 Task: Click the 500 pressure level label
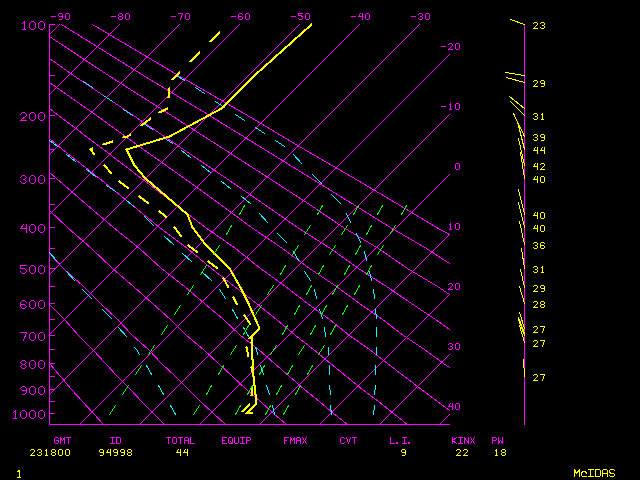point(34,270)
